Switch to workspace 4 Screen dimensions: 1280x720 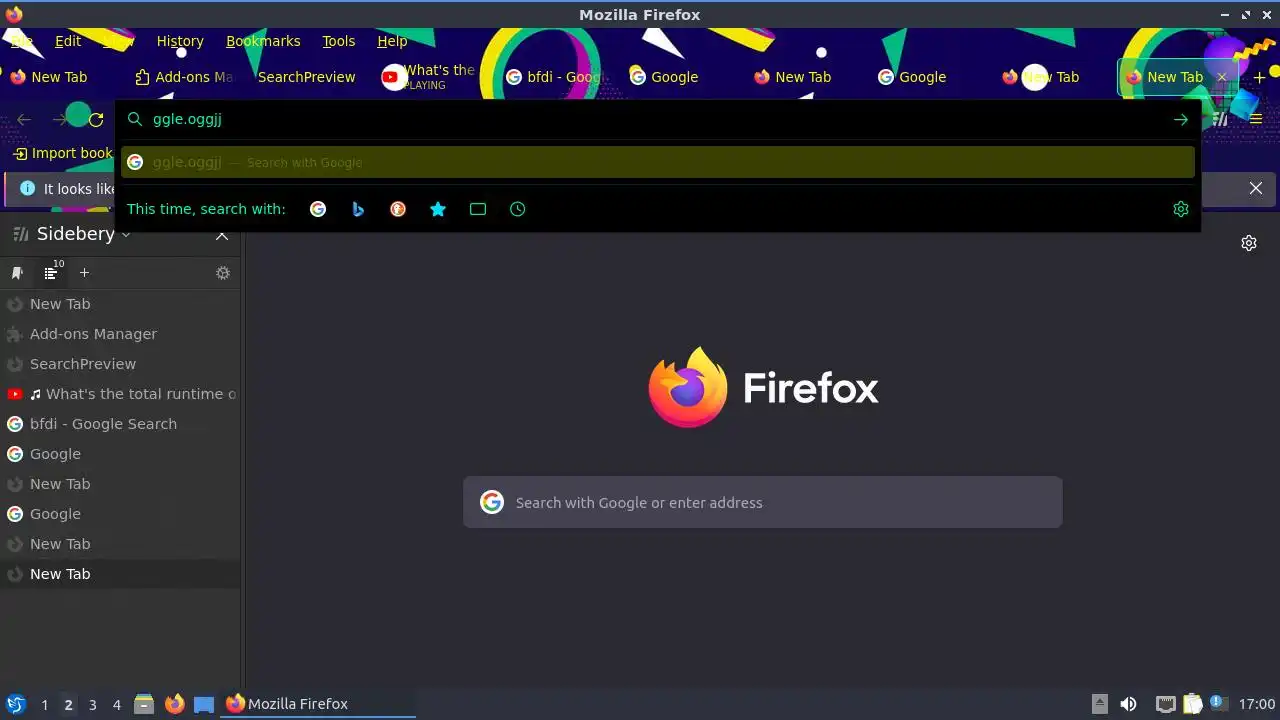[116, 704]
